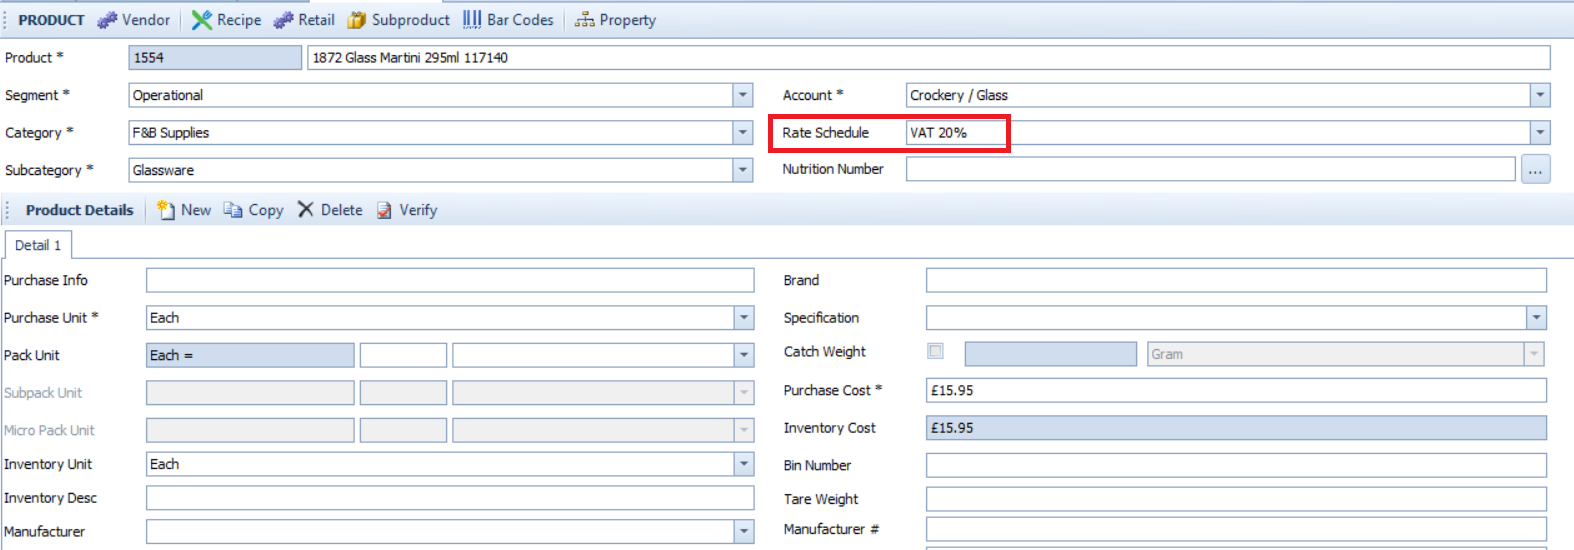Click the Rate Schedule label

[x=826, y=132]
